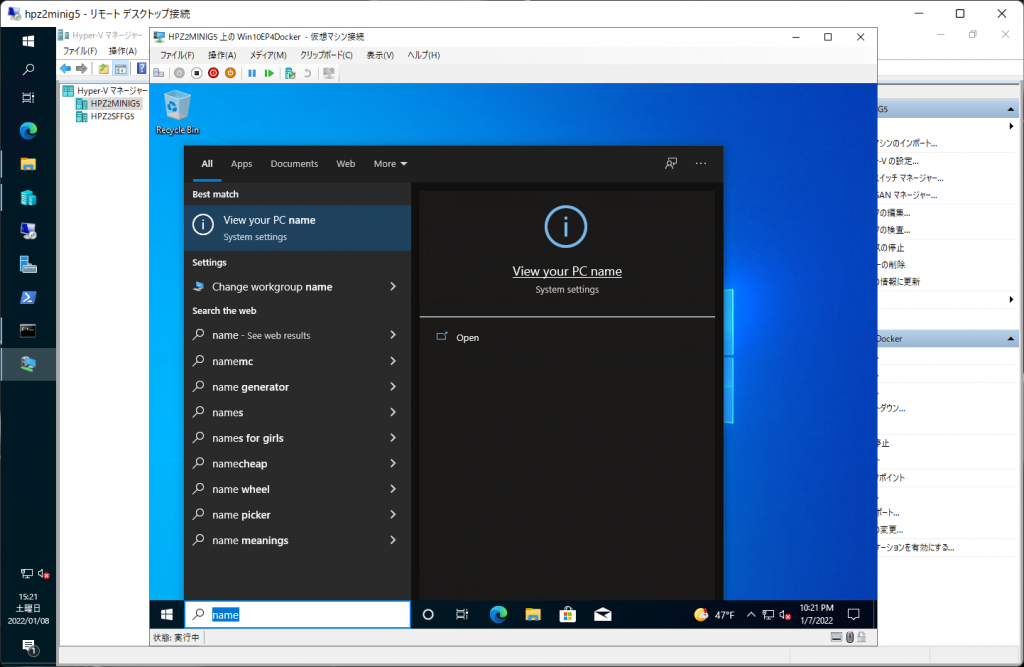This screenshot has width=1024, height=667.
Task: Create a checkpoint via toolbar icon
Action: point(289,73)
